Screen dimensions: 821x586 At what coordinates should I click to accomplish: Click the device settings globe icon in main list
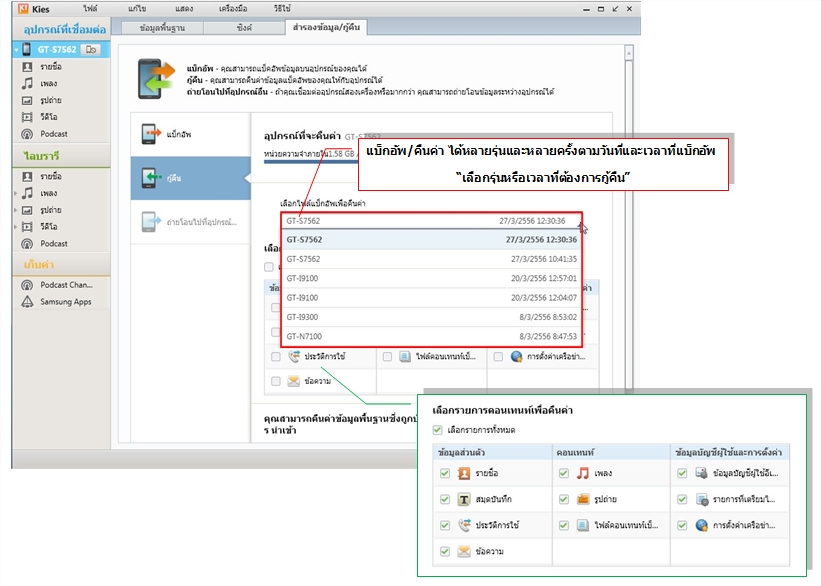516,357
